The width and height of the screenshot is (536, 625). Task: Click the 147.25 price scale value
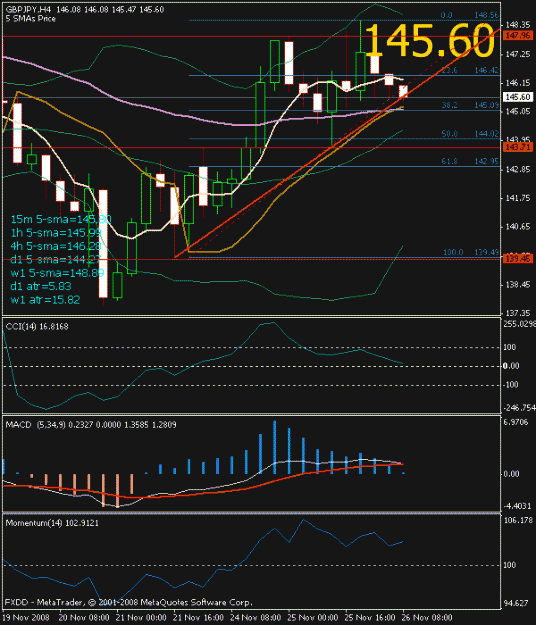(517, 54)
